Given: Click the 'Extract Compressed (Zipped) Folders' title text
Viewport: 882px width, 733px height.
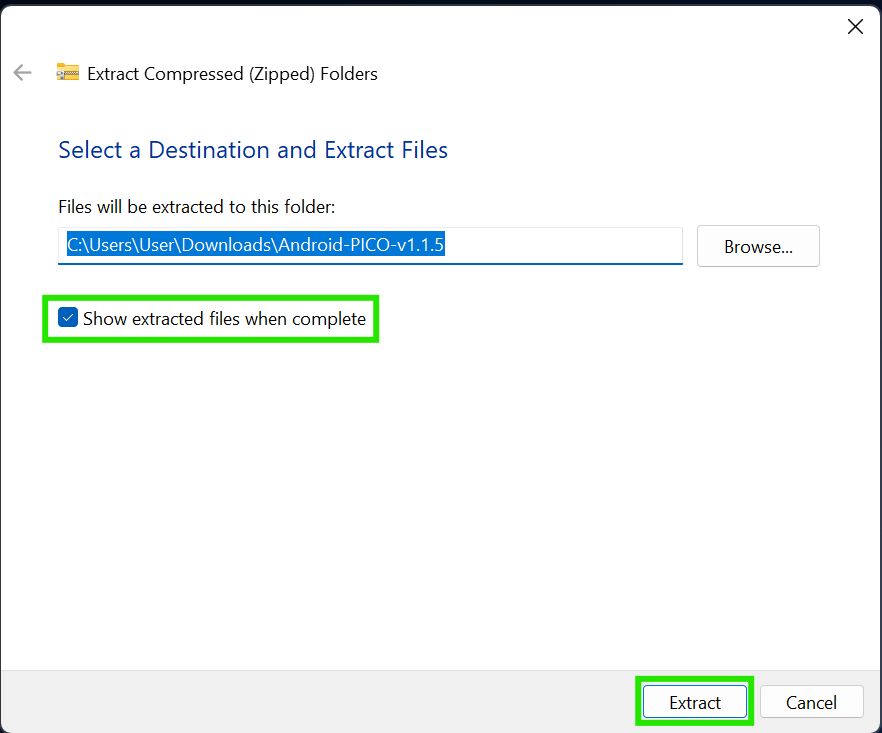Looking at the screenshot, I should point(232,74).
